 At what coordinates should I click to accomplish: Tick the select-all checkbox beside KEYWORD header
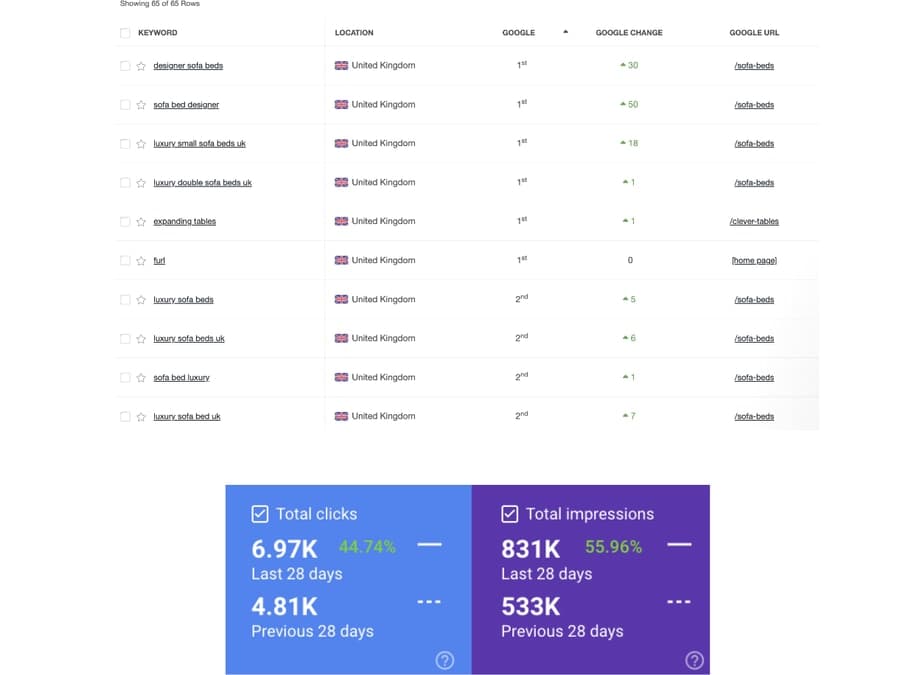click(125, 33)
